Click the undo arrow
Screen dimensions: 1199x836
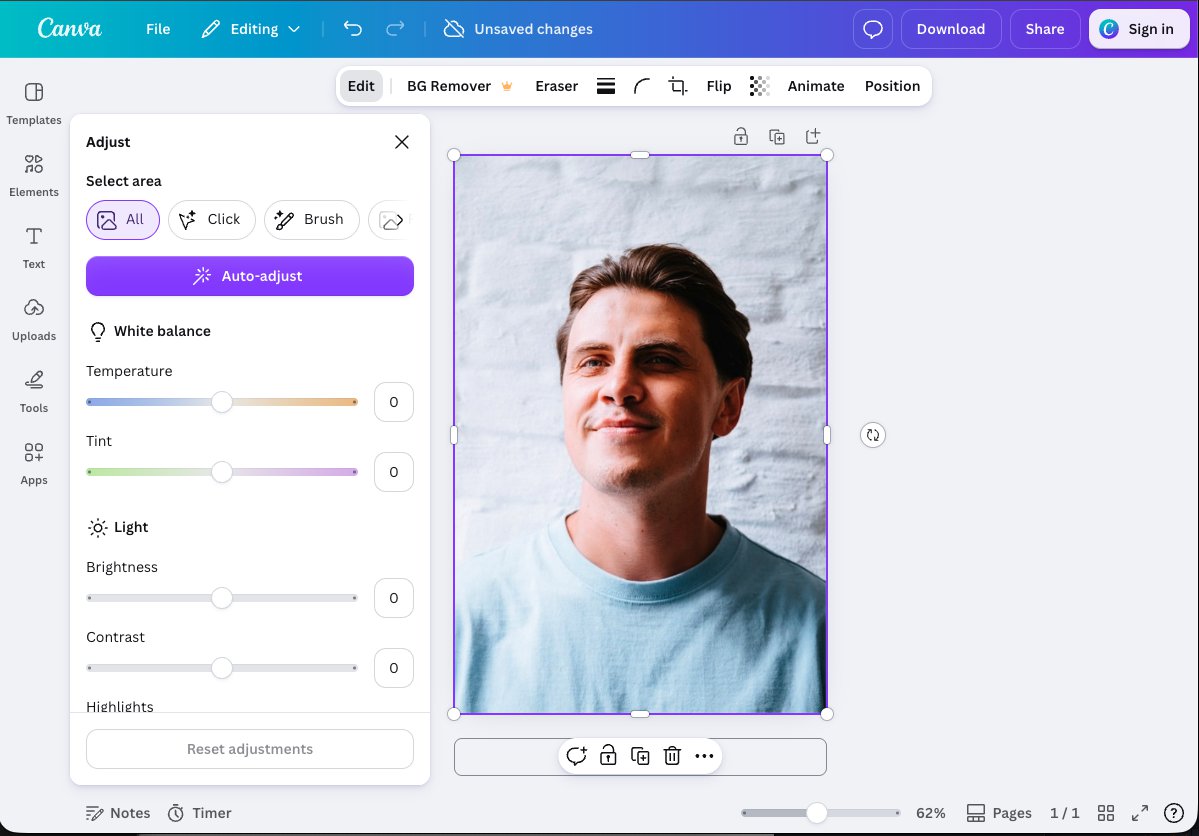(x=353, y=29)
